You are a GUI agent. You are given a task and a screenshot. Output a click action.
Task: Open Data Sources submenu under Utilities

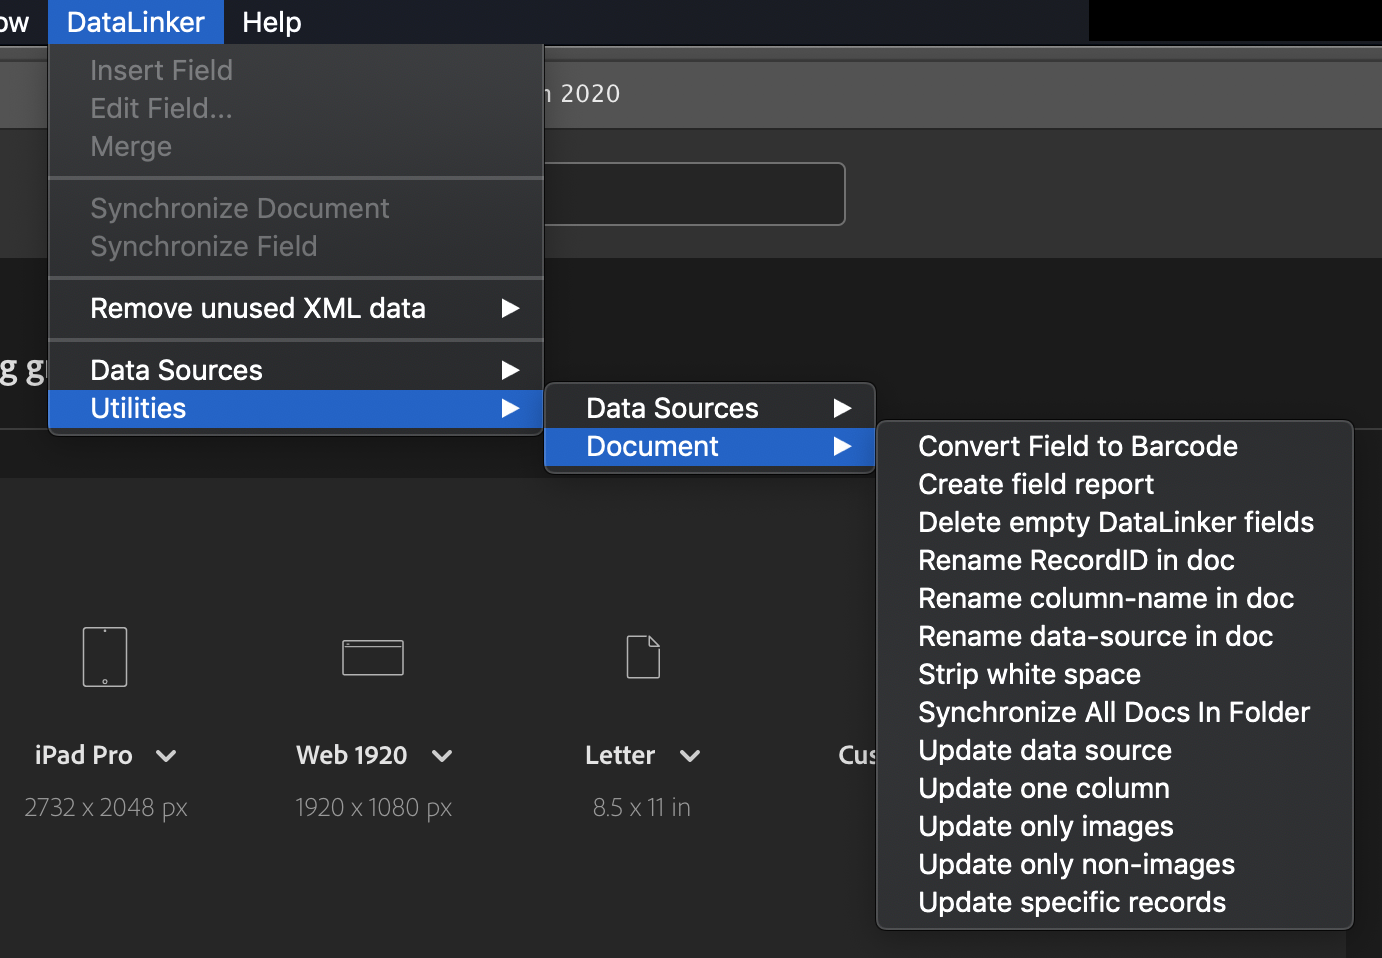tap(709, 408)
